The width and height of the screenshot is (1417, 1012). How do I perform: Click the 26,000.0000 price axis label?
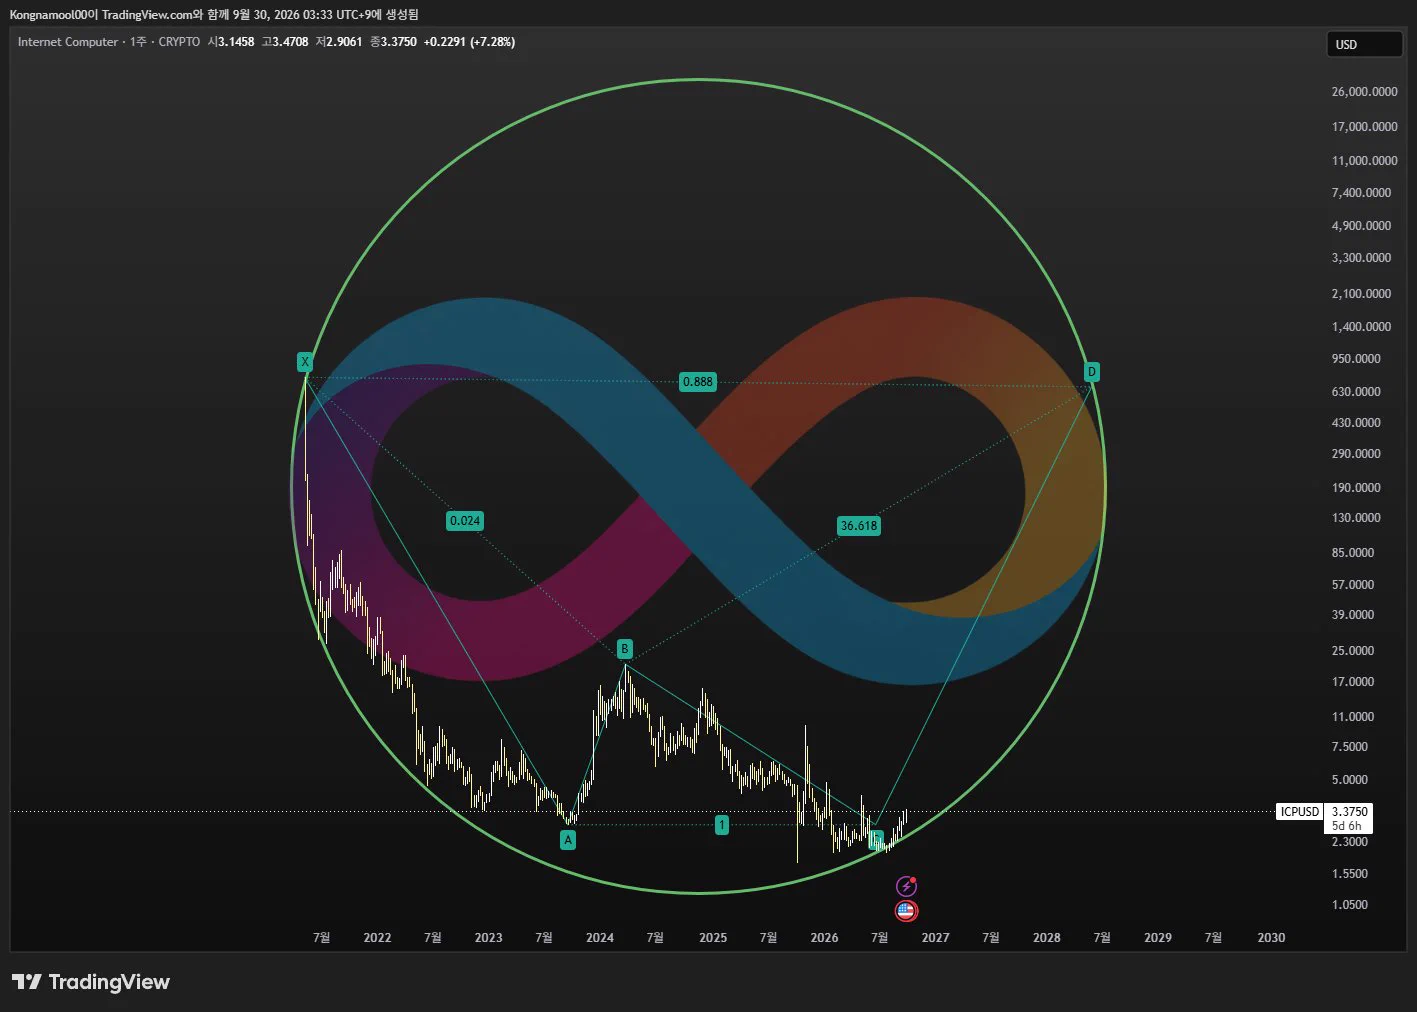point(1364,92)
